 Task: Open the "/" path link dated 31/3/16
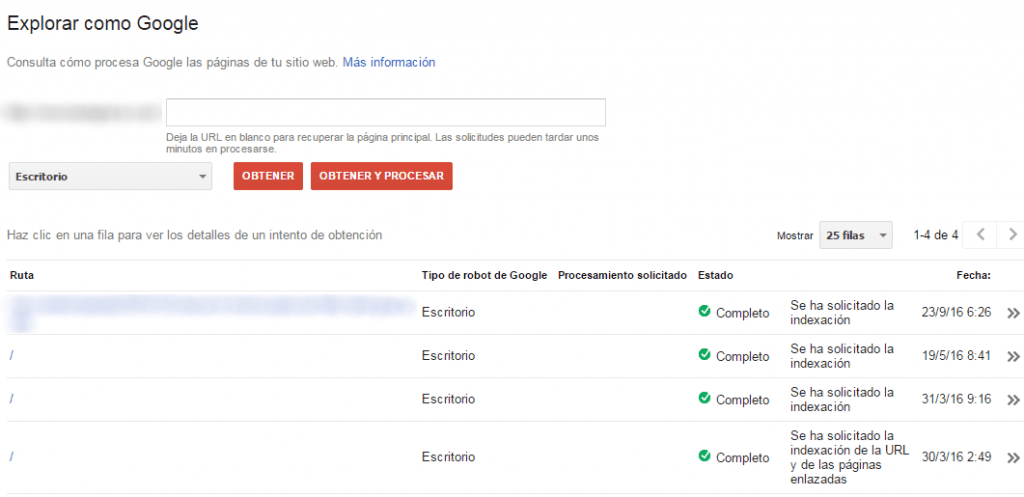(12, 399)
